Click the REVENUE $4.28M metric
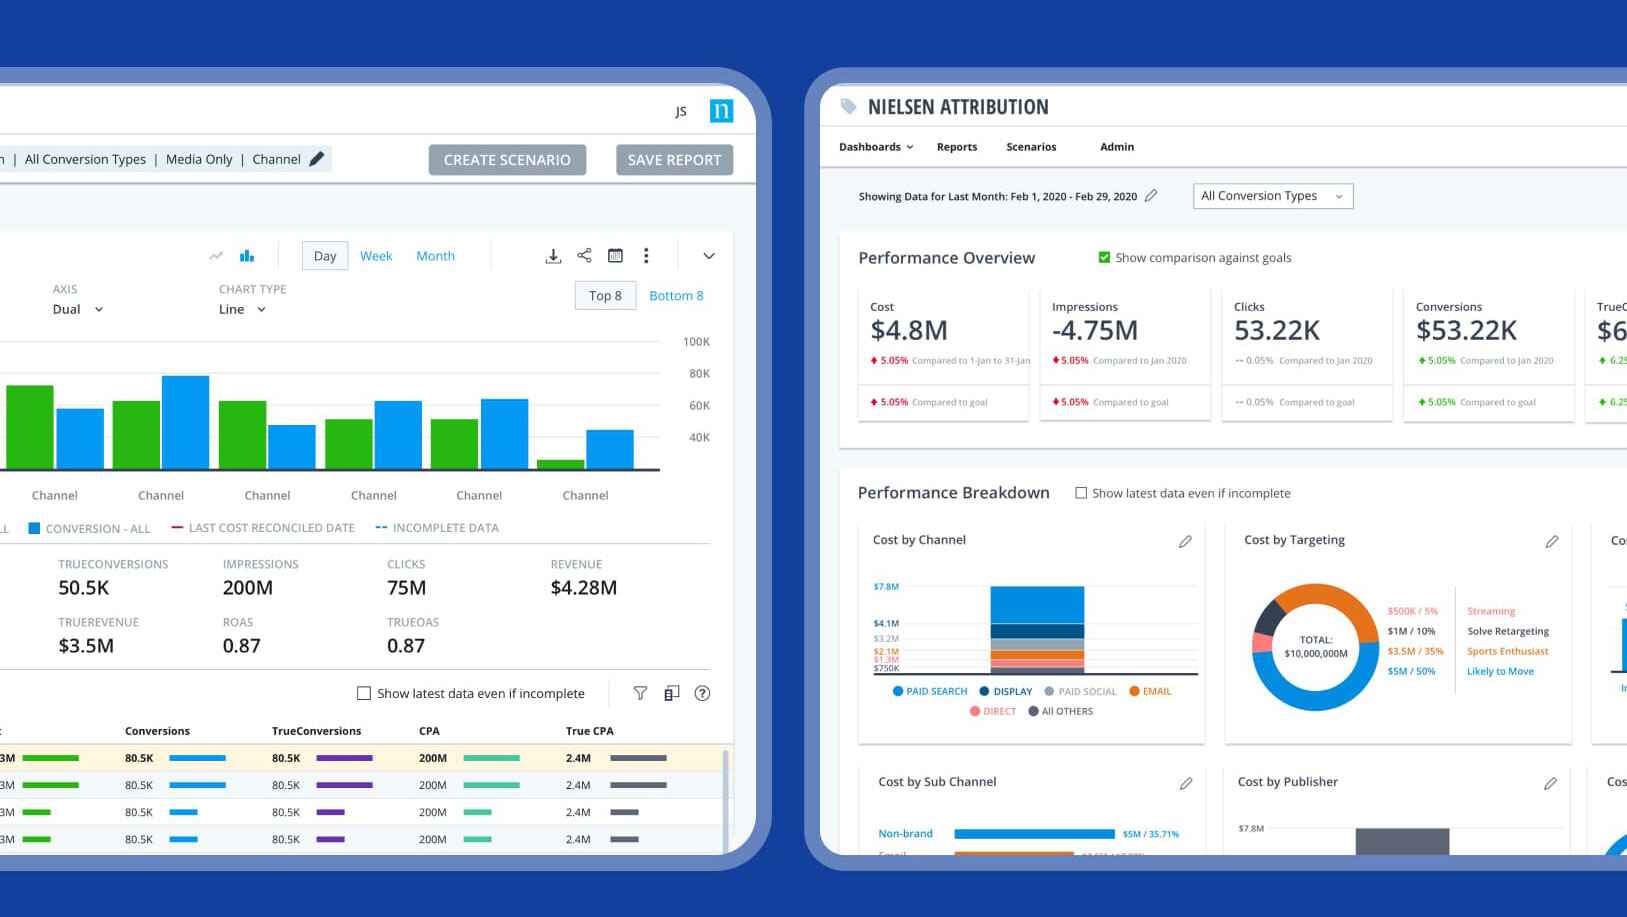This screenshot has width=1627, height=917. click(x=583, y=578)
